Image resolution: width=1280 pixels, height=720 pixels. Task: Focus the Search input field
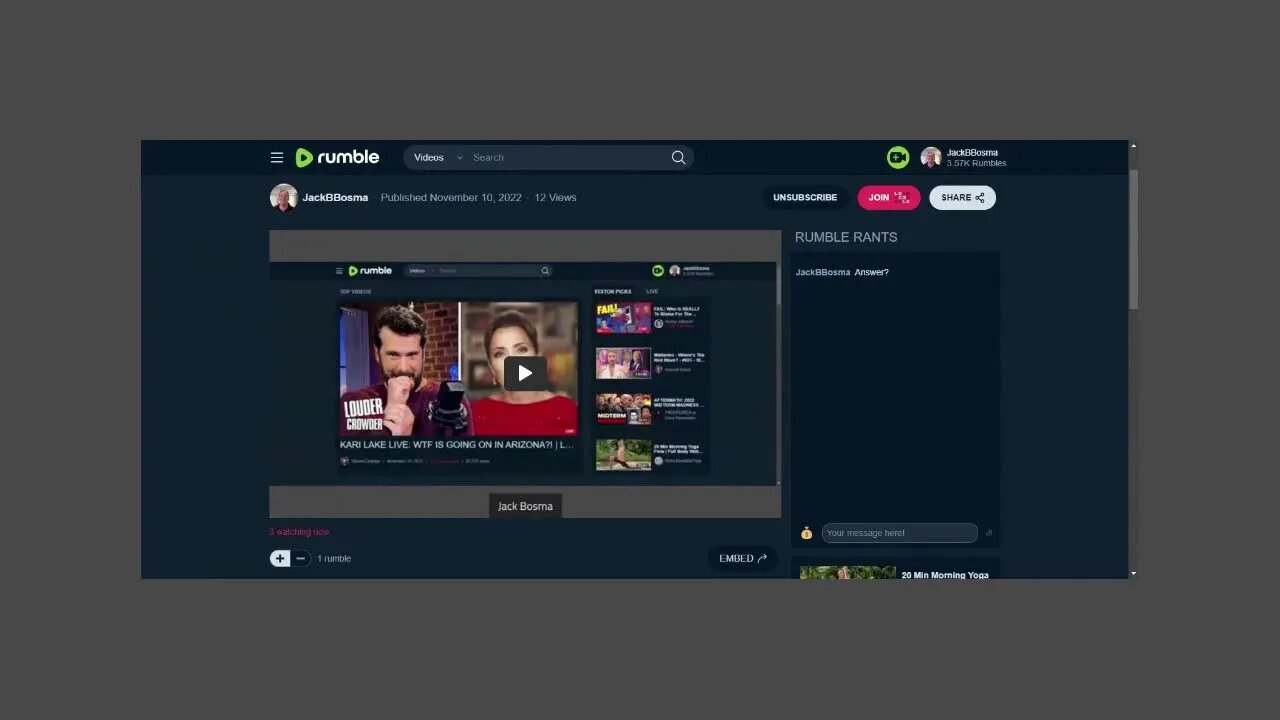568,157
